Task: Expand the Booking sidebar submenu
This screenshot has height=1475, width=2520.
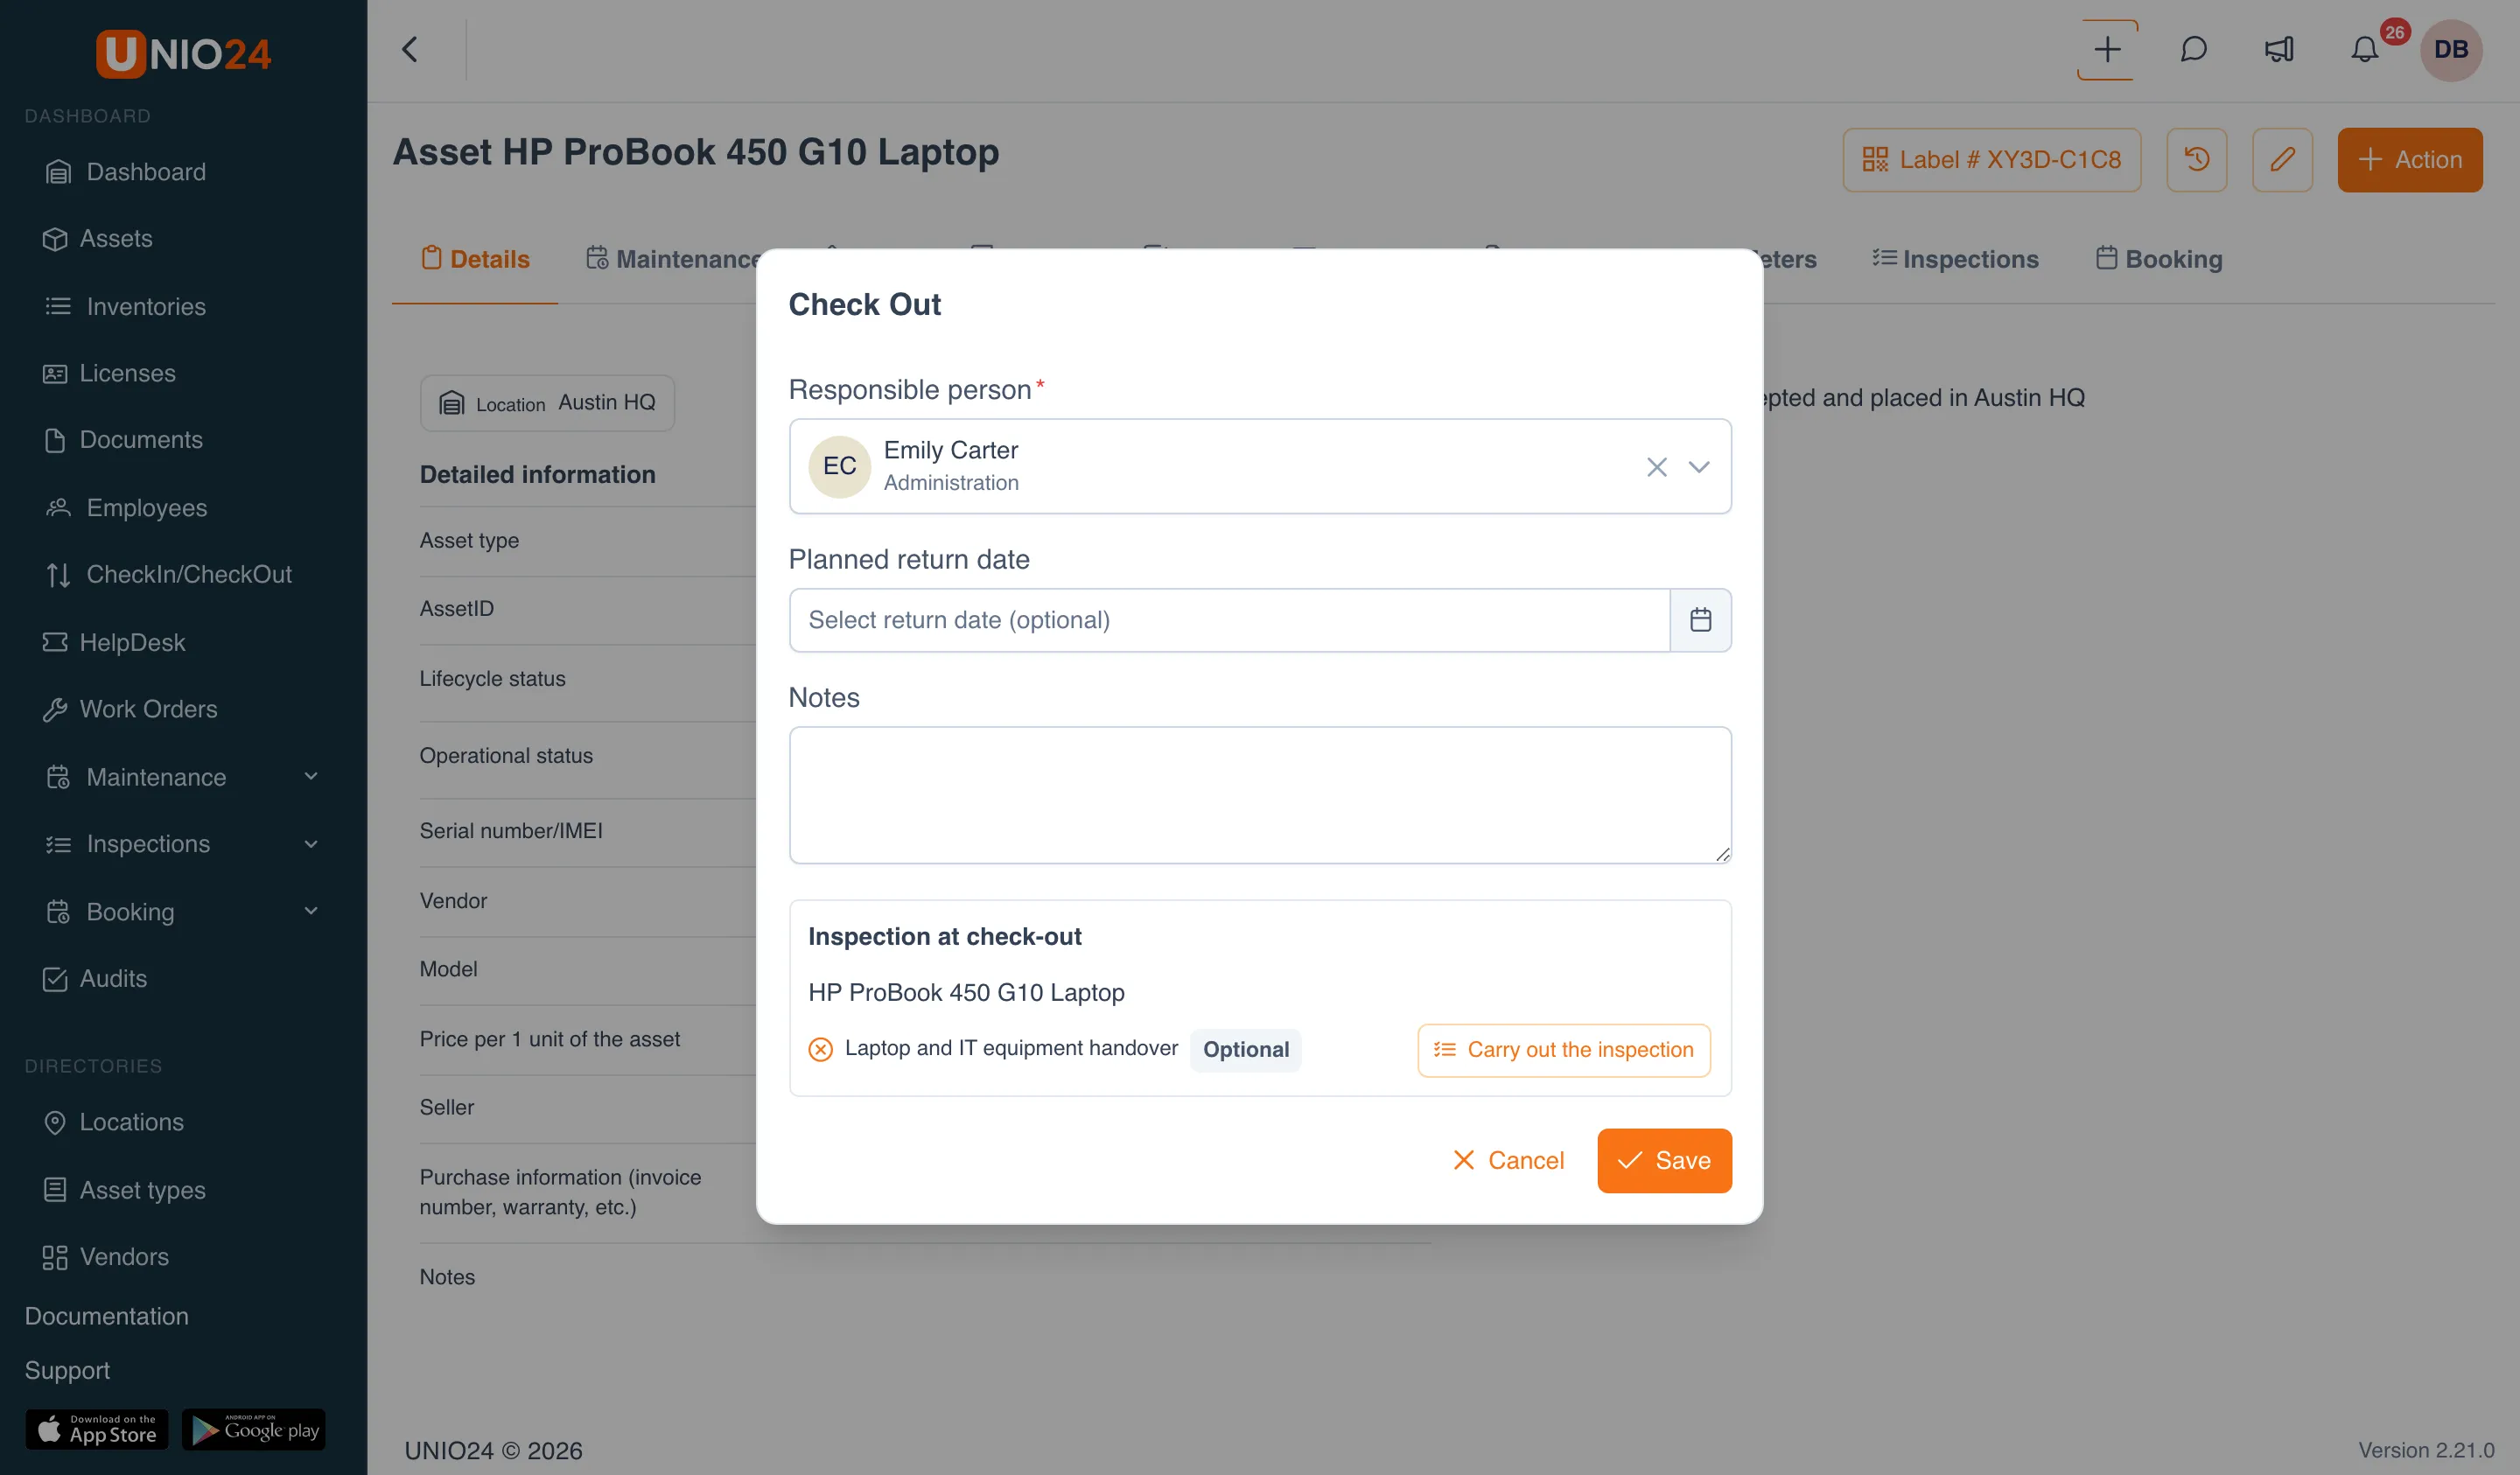Action: pos(310,911)
